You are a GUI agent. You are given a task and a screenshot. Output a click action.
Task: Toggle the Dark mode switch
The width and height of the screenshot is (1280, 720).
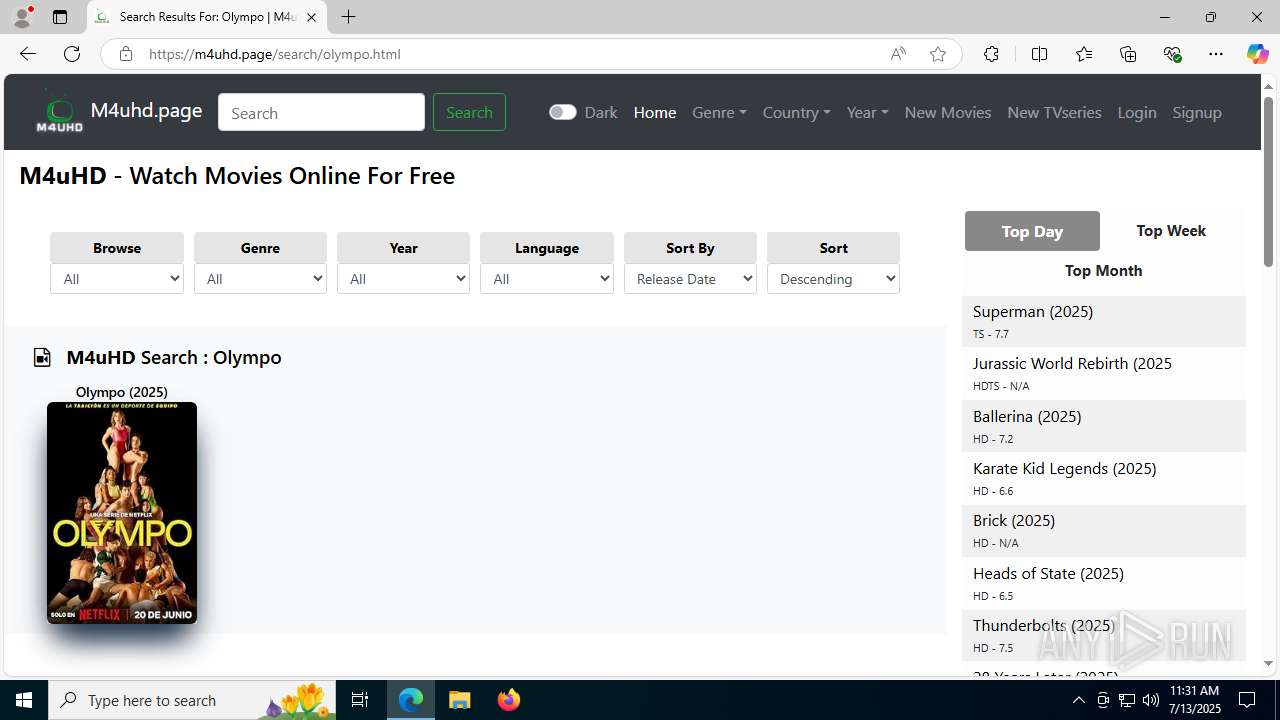[x=563, y=112]
